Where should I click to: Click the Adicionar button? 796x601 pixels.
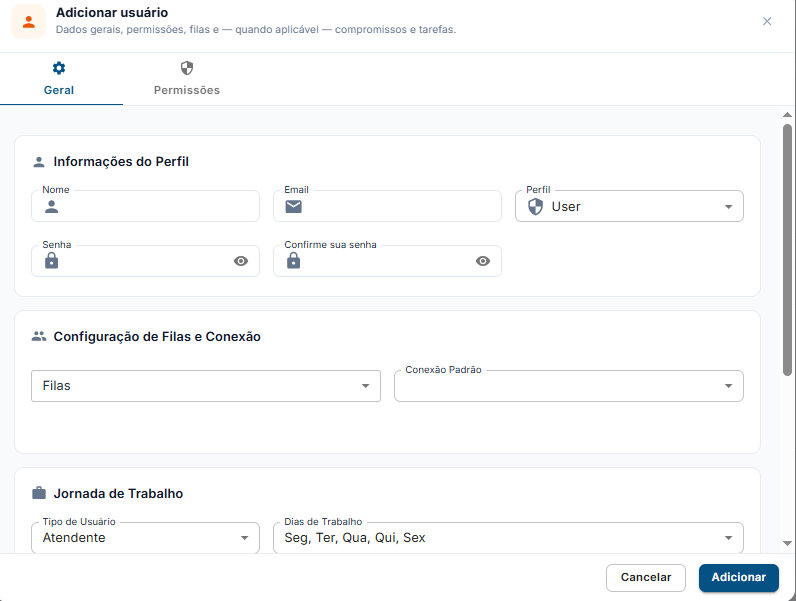point(739,578)
